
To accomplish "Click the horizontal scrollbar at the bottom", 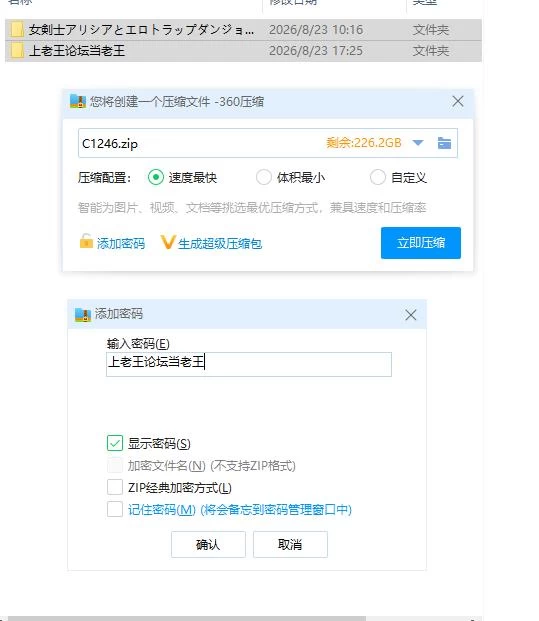I will pyautogui.click(x=186, y=618).
